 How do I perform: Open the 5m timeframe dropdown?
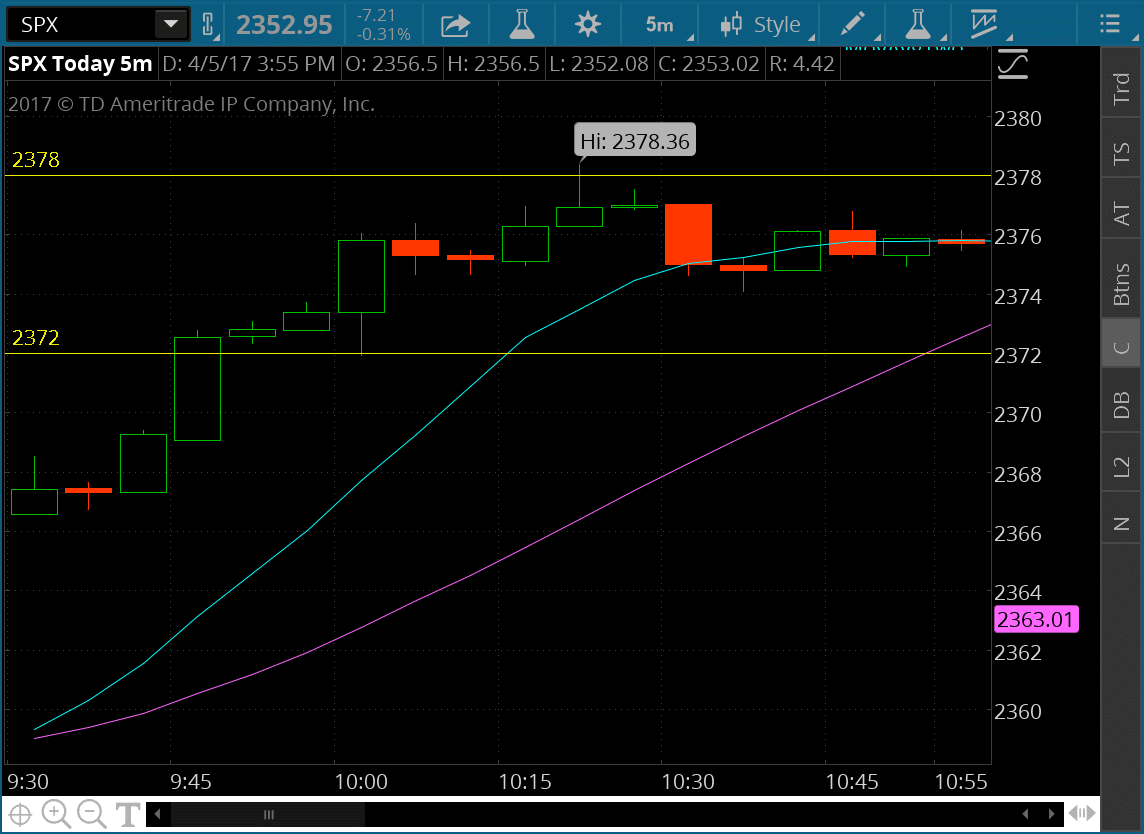660,24
